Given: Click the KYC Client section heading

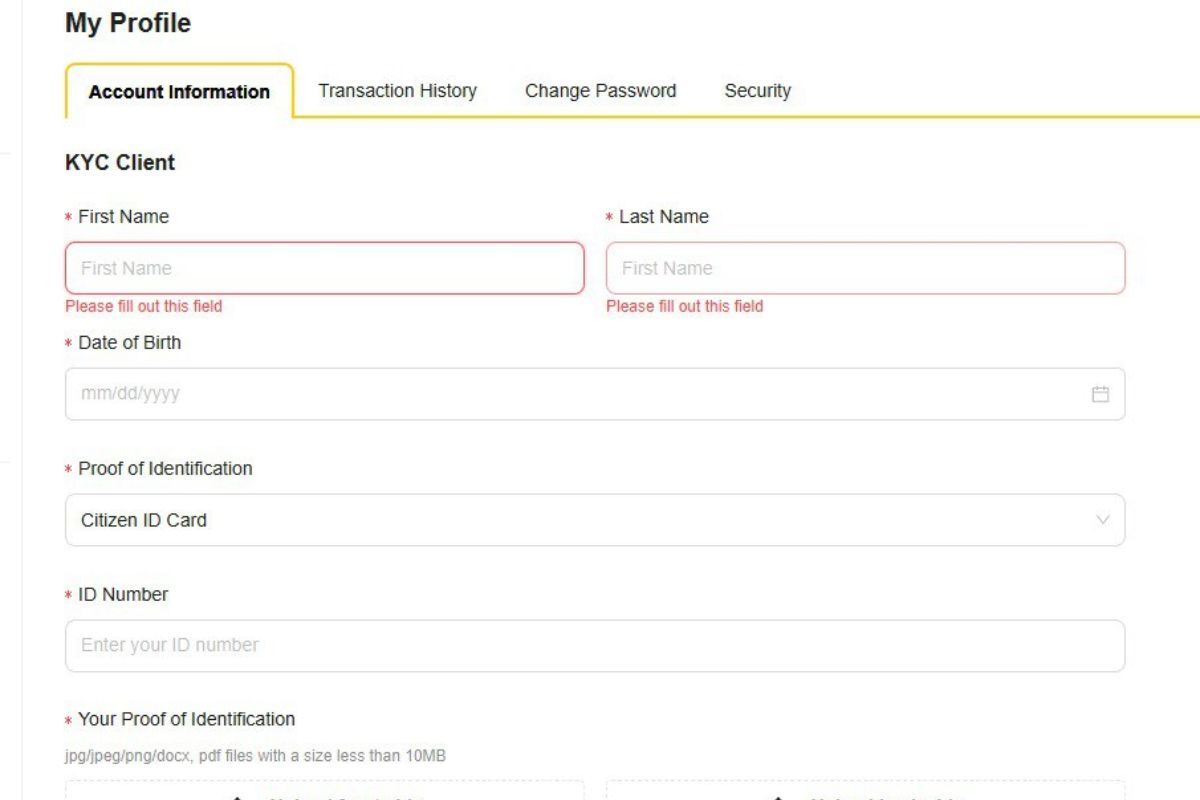Looking at the screenshot, I should (120, 162).
